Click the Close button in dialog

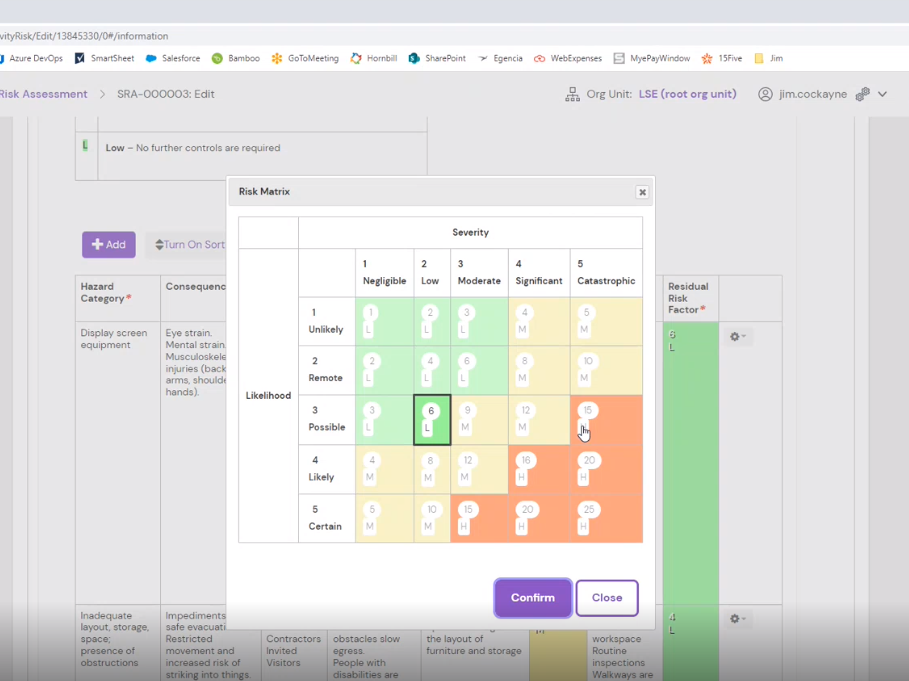click(606, 598)
